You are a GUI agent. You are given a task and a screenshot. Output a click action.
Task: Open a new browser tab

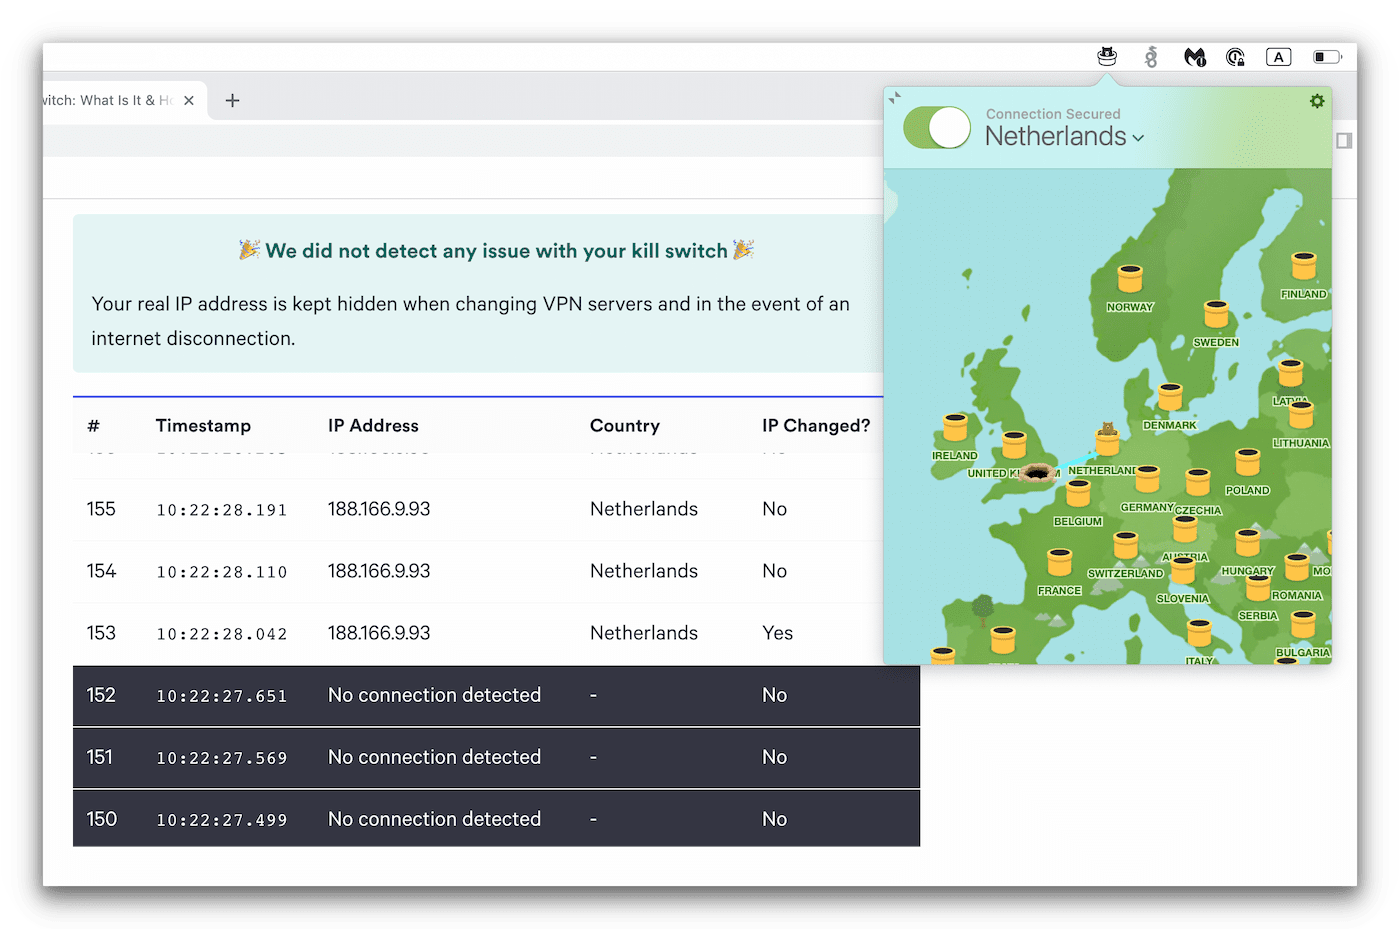point(232,100)
